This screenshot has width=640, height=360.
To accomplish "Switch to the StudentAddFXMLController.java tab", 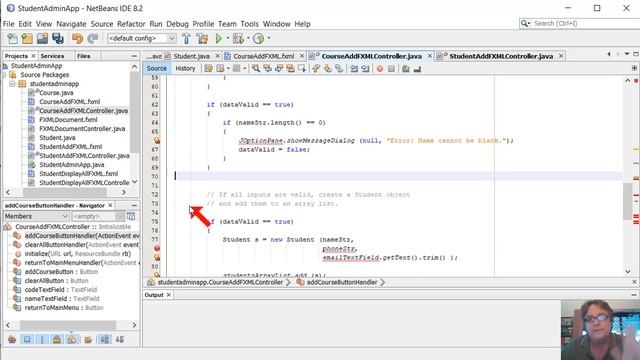I will tap(501, 56).
